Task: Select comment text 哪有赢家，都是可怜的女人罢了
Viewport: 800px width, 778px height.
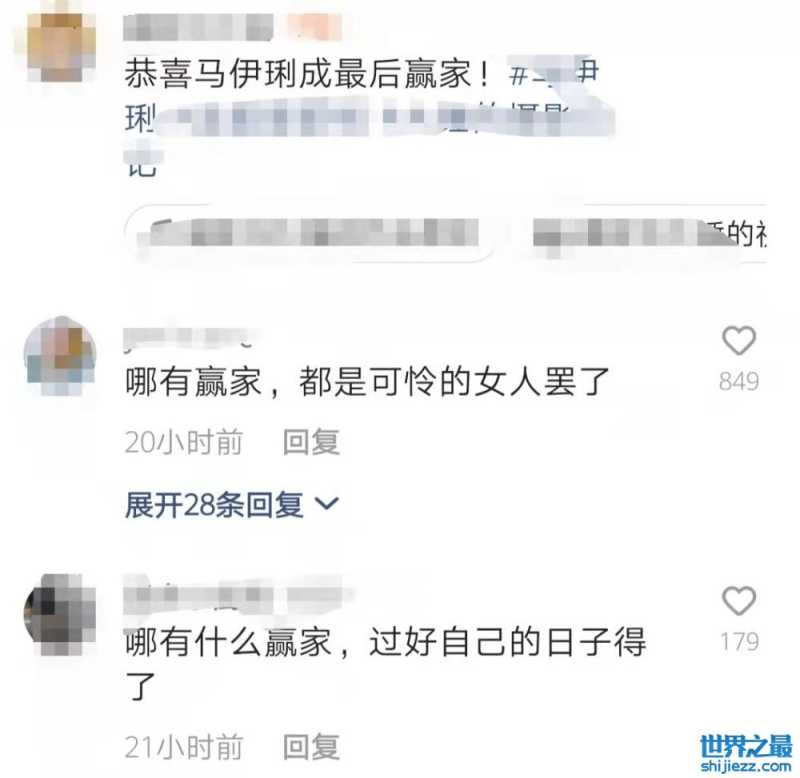Action: tap(367, 383)
